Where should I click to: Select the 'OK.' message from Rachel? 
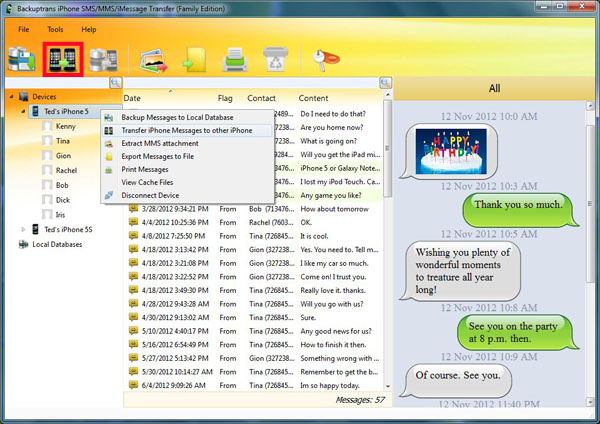[253, 222]
